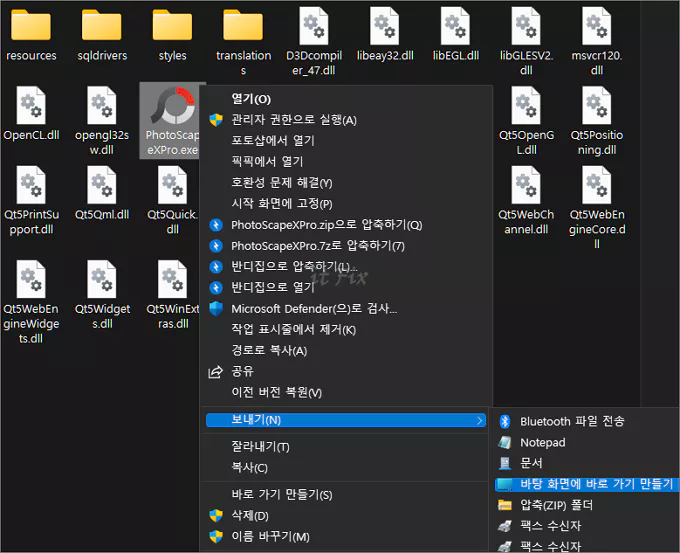Image resolution: width=680 pixels, height=553 pixels.
Task: Choose 픽픽에서 열기
Action: tap(346, 161)
